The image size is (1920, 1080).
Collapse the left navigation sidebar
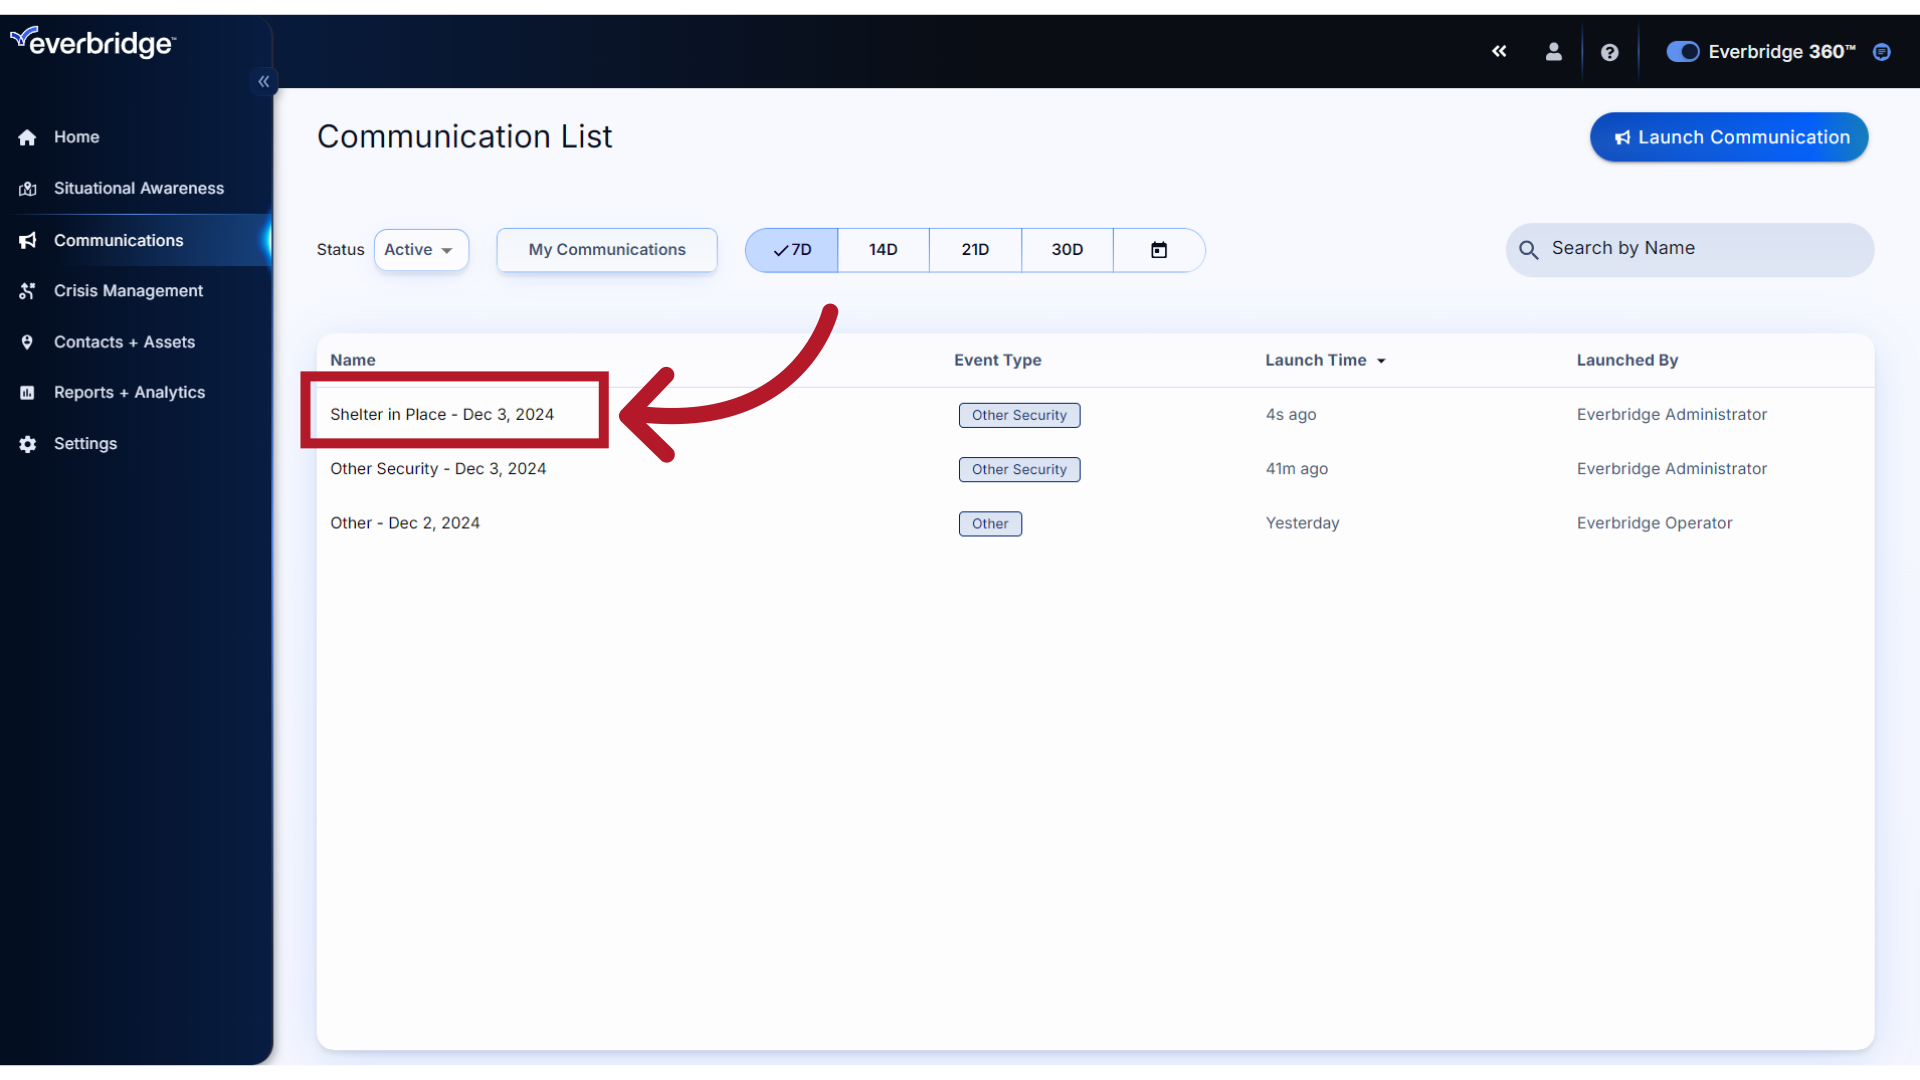click(x=264, y=82)
